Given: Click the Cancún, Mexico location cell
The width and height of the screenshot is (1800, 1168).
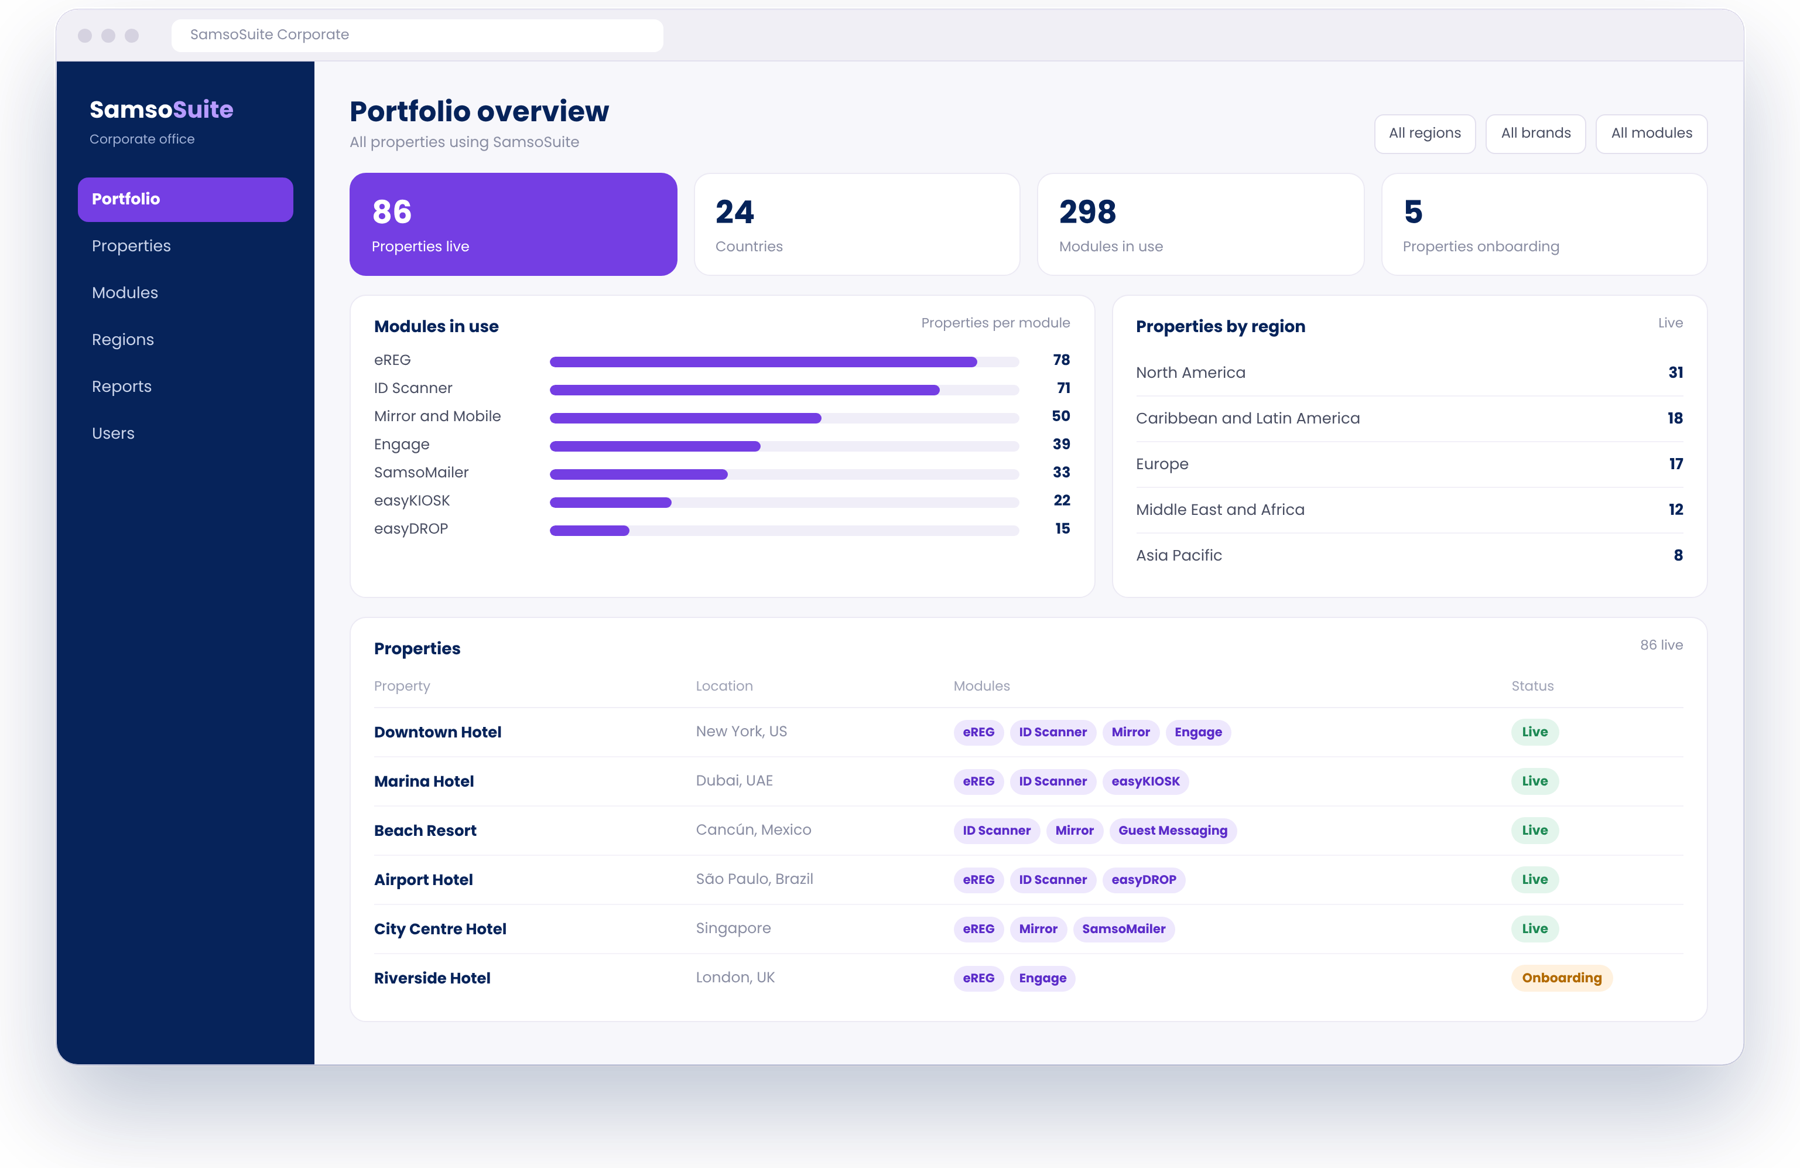Looking at the screenshot, I should [x=753, y=830].
